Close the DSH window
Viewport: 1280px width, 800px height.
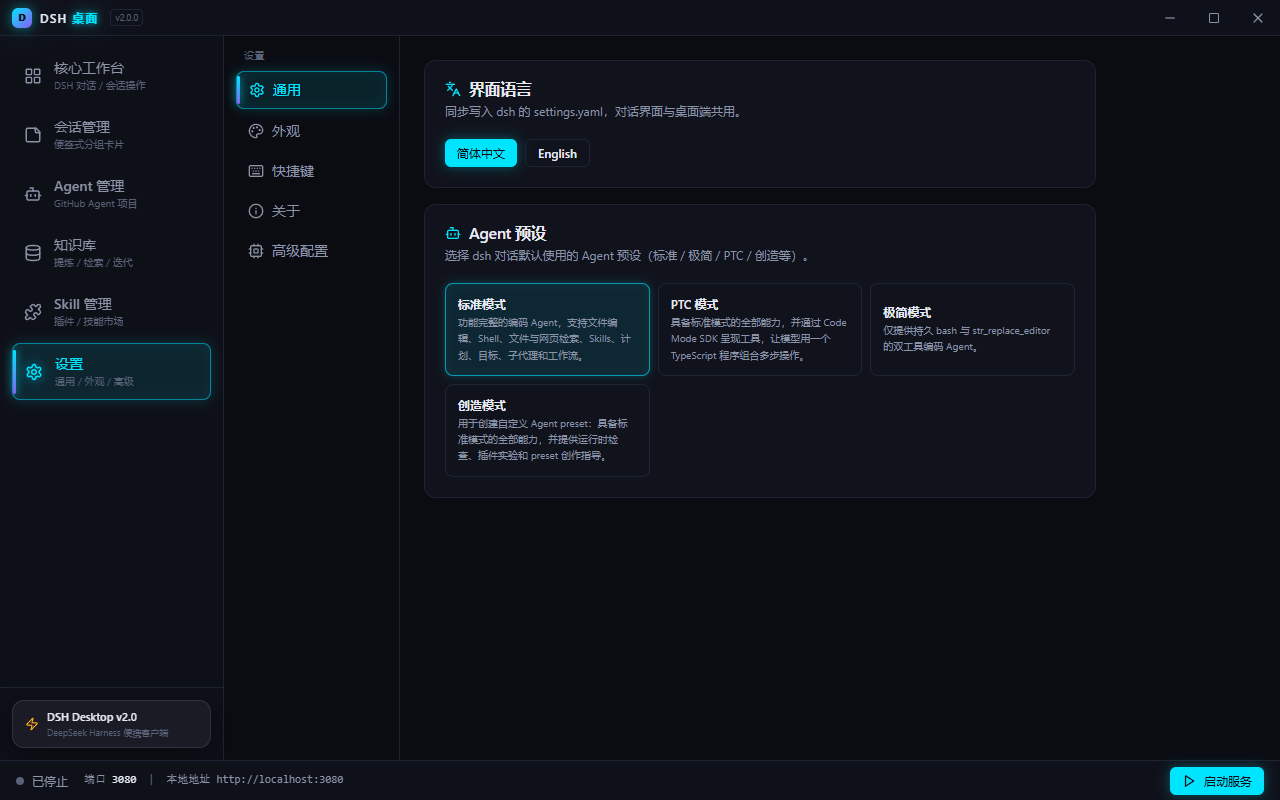(x=1258, y=18)
